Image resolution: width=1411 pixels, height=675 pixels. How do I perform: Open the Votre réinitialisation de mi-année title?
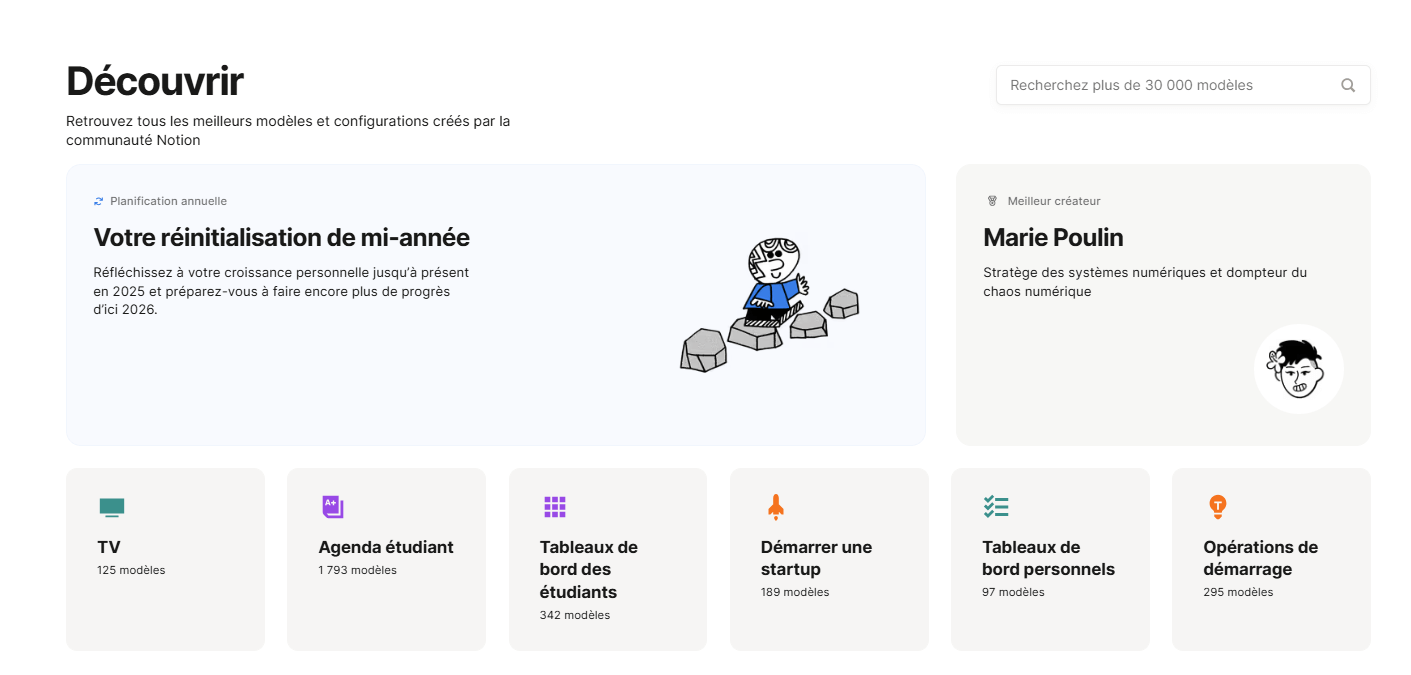coord(281,237)
